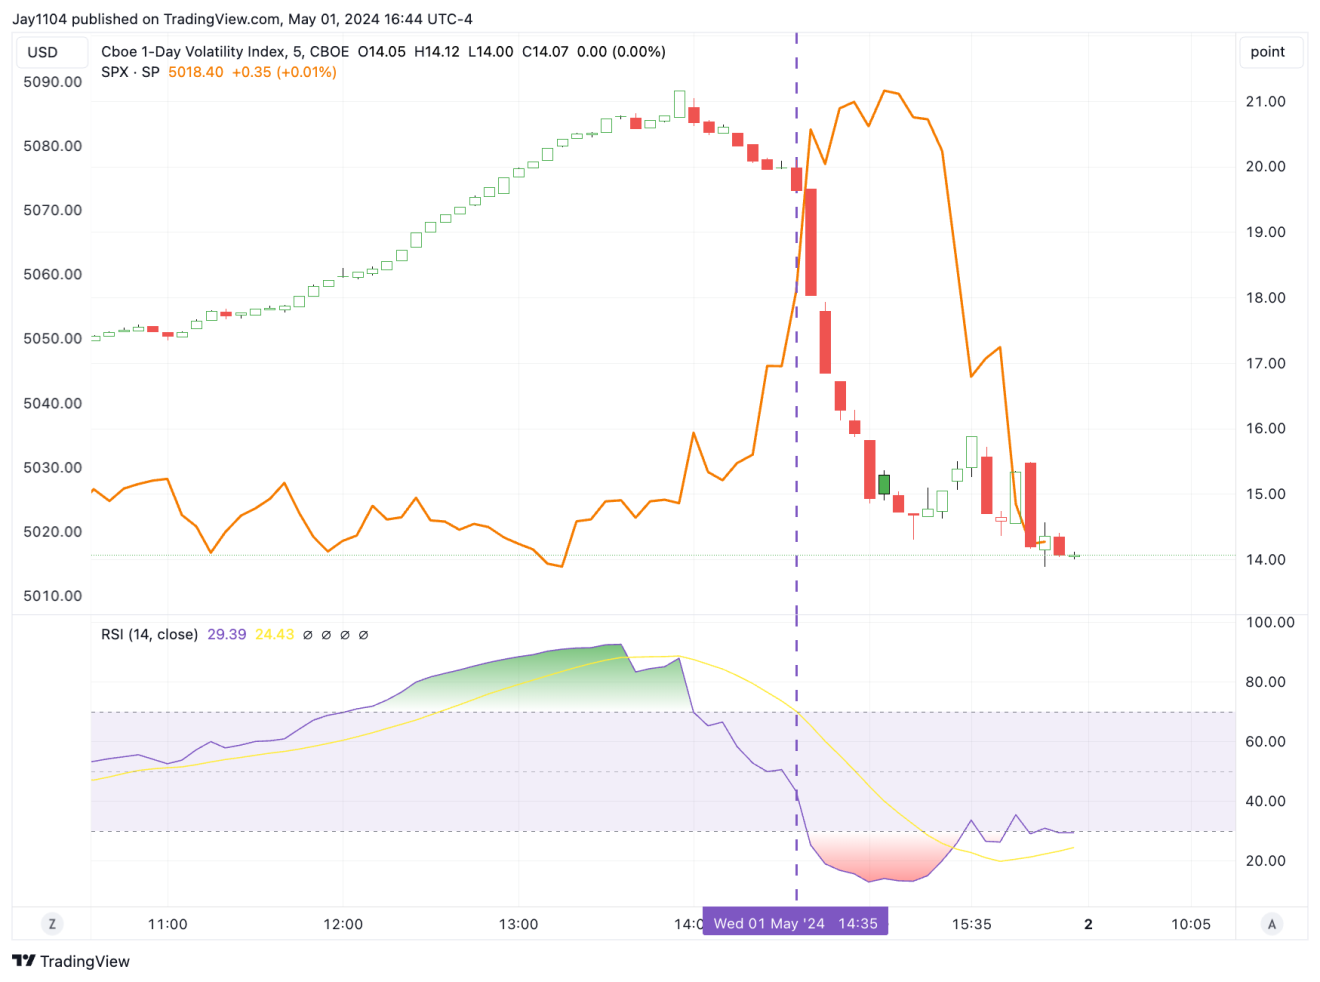Click the RSI value 29.39
Image resolution: width=1320 pixels, height=982 pixels.
pos(227,634)
